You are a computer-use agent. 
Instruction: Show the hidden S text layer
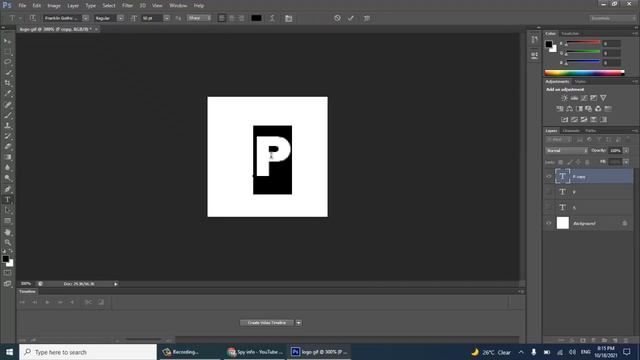click(549, 207)
